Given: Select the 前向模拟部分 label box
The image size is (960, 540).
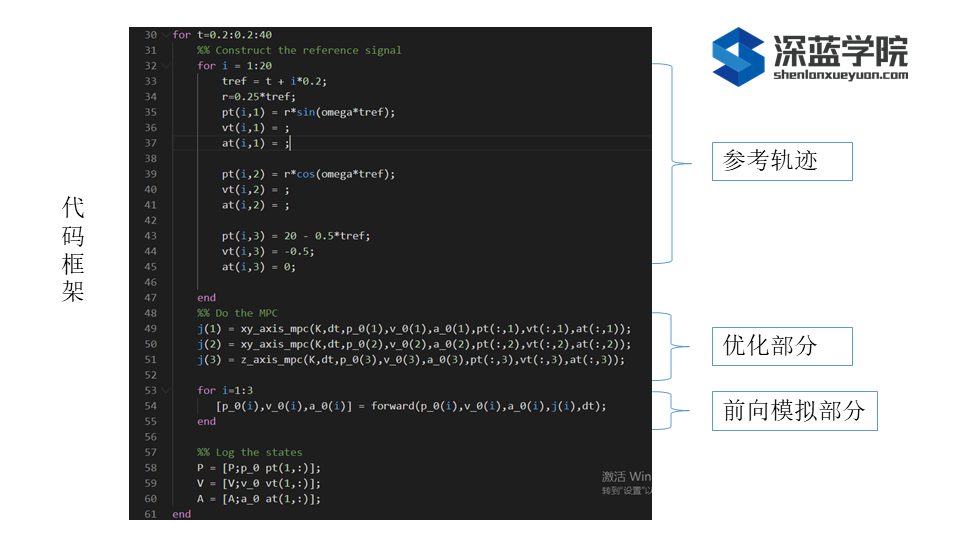Looking at the screenshot, I should coord(794,410).
